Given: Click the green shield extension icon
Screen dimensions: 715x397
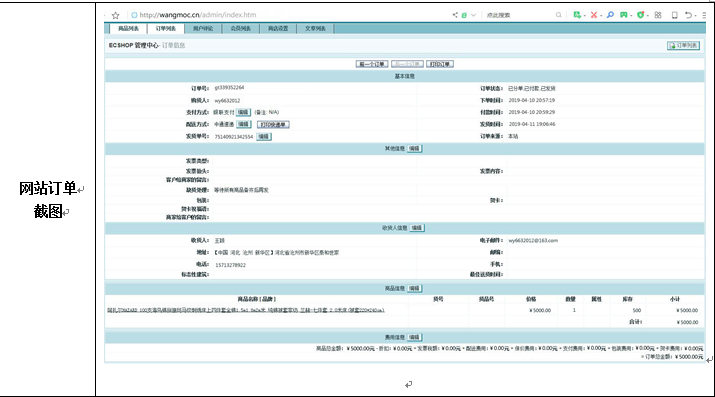Looking at the screenshot, I should (x=640, y=15).
